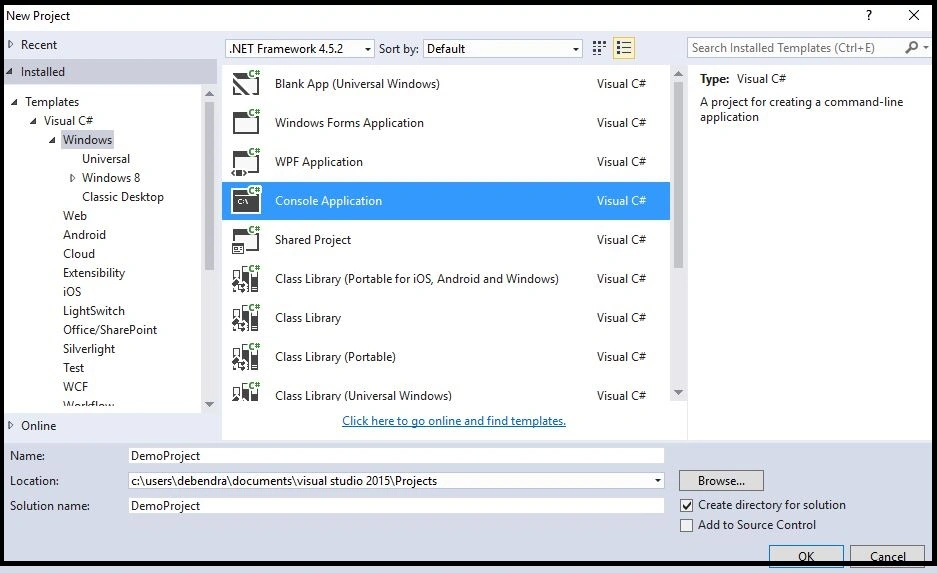Viewport: 937px width, 573px height.
Task: Expand the Online section
Action: 11,425
